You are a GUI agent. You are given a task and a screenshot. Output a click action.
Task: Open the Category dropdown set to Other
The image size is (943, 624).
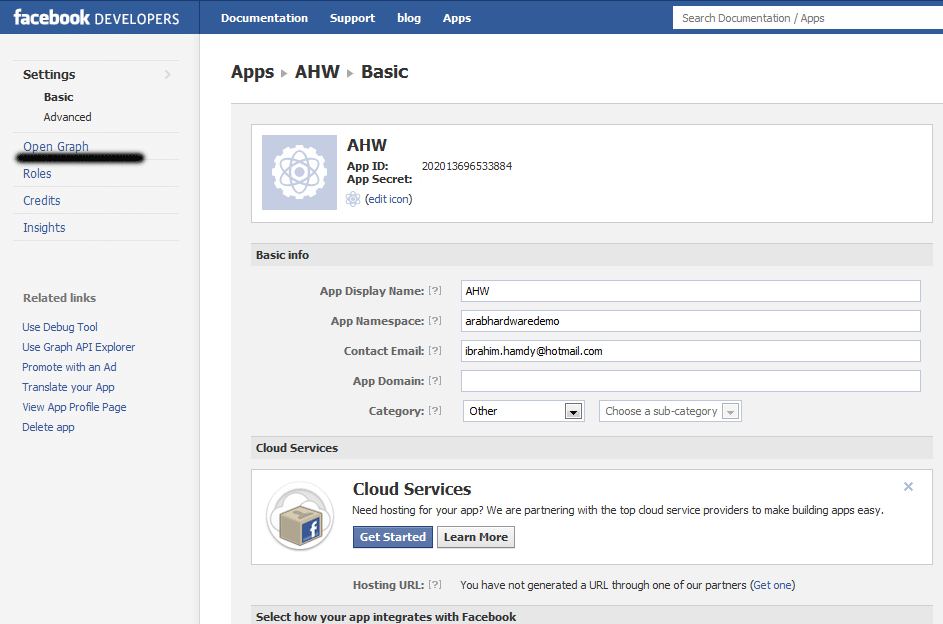(523, 411)
